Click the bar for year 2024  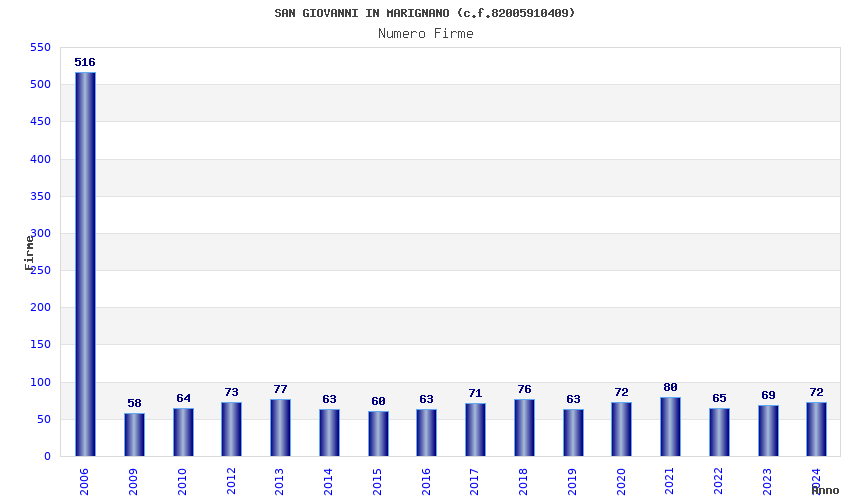pos(816,429)
